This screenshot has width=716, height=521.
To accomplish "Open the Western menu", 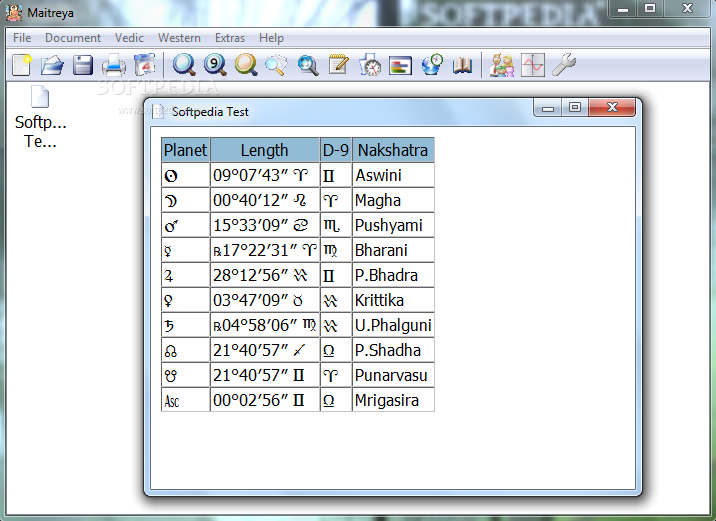I will coord(179,38).
